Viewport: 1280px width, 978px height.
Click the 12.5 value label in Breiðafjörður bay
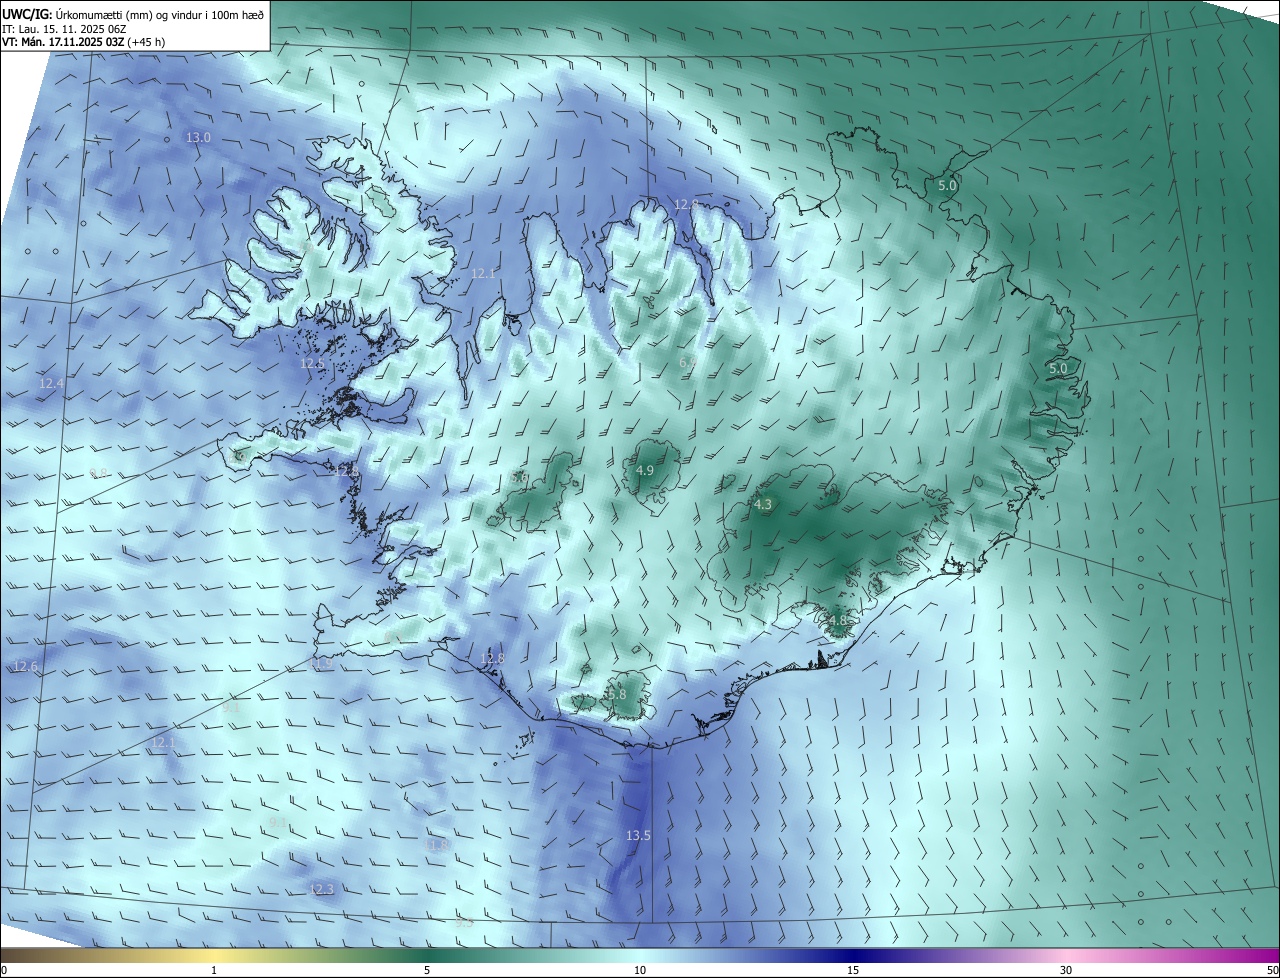point(312,363)
